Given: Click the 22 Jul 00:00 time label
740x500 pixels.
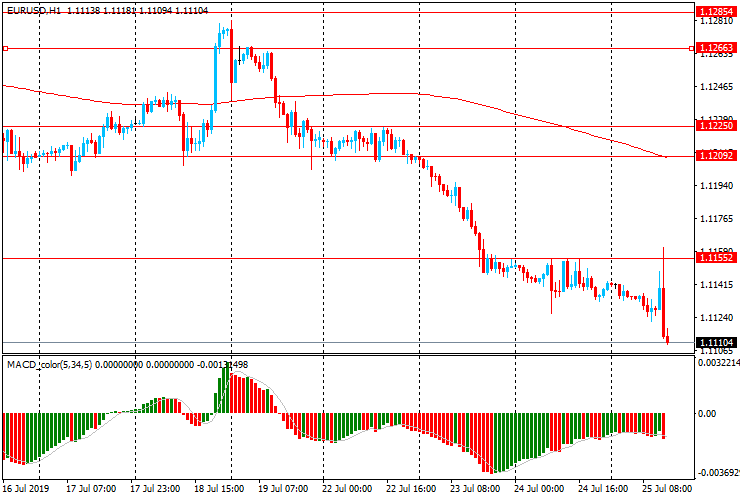Looking at the screenshot, I should point(347,488).
